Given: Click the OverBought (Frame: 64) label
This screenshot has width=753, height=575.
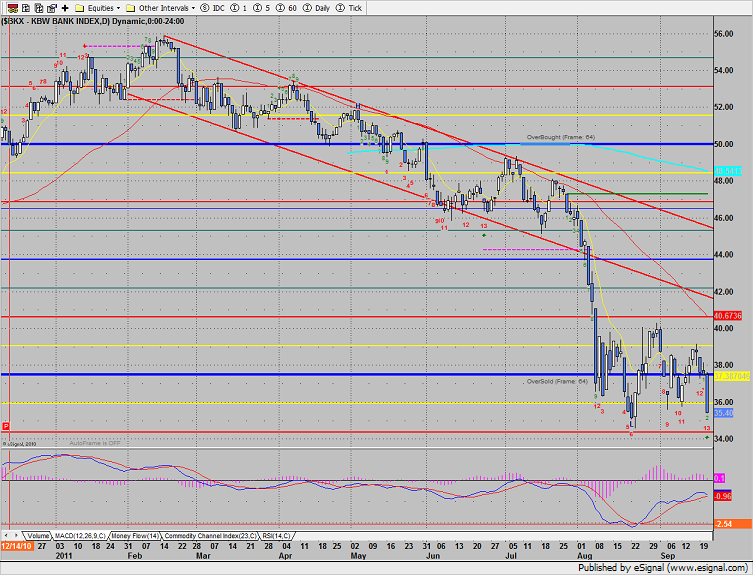Looking at the screenshot, I should pyautogui.click(x=560, y=137).
